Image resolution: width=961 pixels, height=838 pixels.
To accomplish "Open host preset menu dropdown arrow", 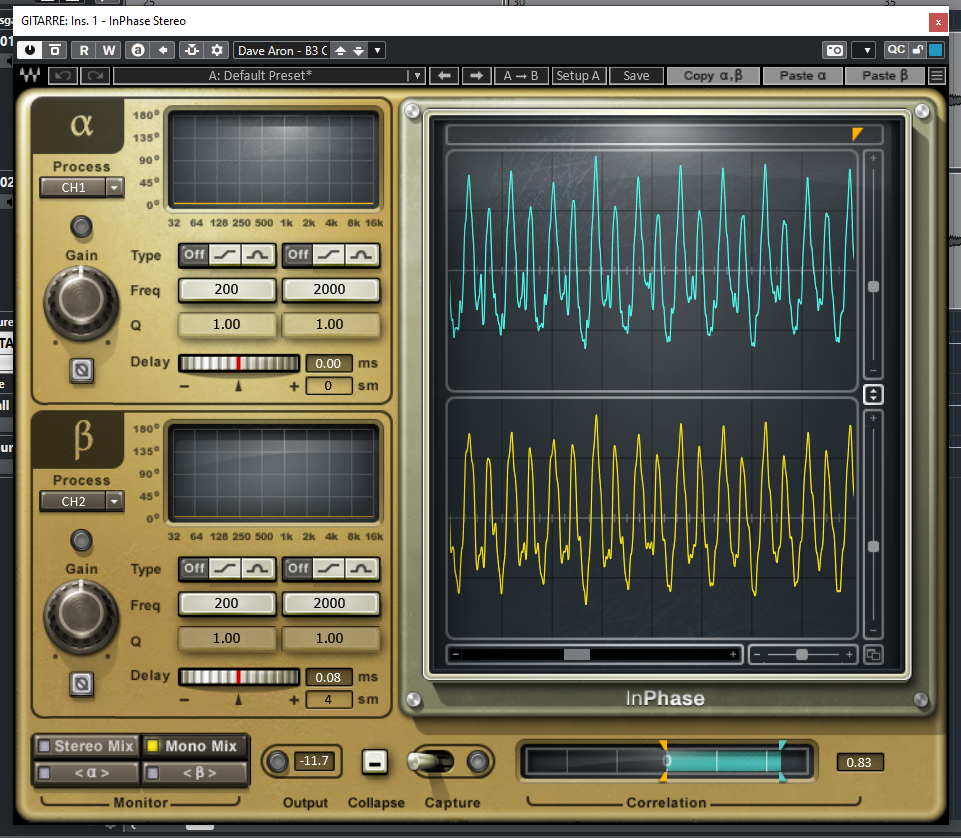I will click(x=378, y=50).
